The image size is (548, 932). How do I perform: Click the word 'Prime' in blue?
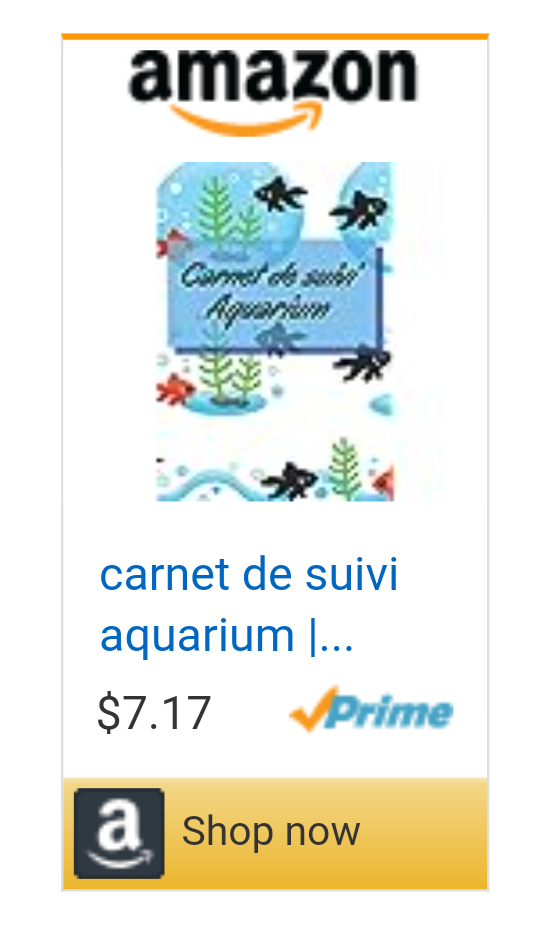pyautogui.click(x=389, y=713)
